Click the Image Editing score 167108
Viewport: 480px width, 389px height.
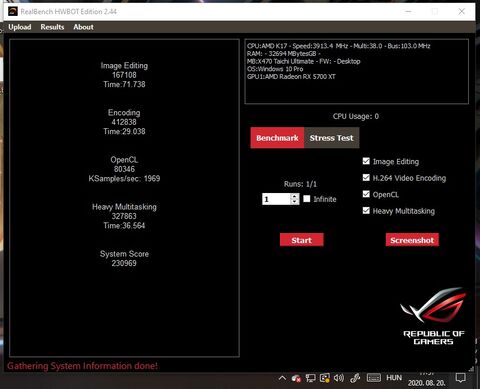124,75
